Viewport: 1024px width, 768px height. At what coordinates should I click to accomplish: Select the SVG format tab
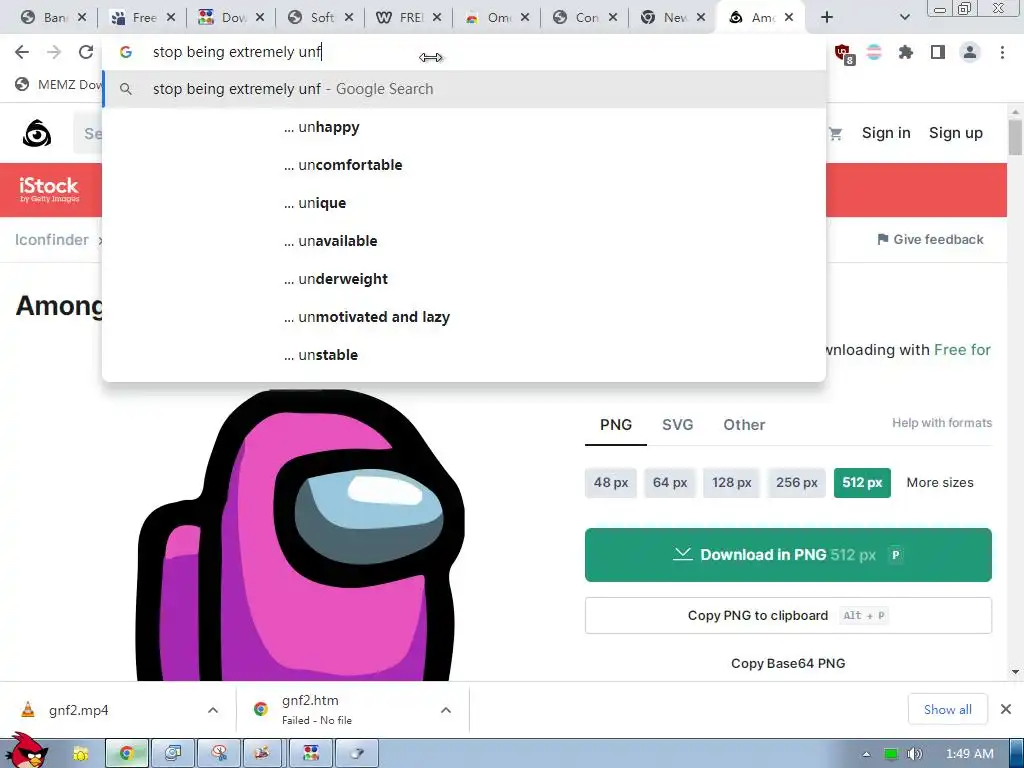pos(677,425)
